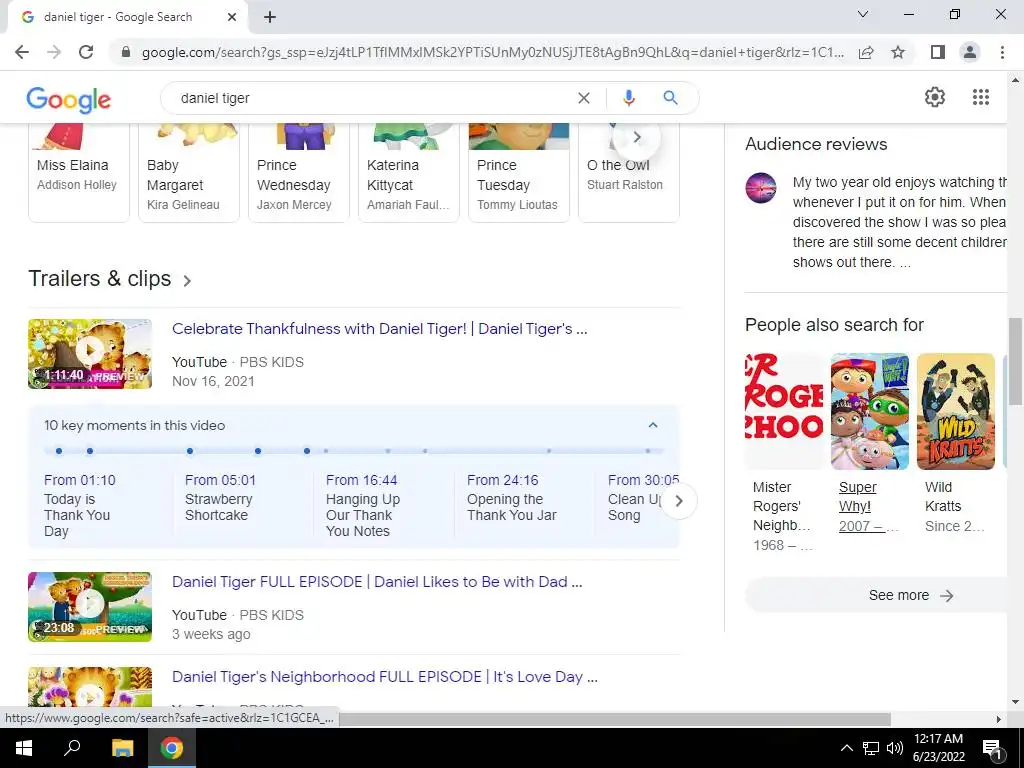Image resolution: width=1024 pixels, height=768 pixels.
Task: Open Prince Wednesday cast card
Action: (x=298, y=173)
